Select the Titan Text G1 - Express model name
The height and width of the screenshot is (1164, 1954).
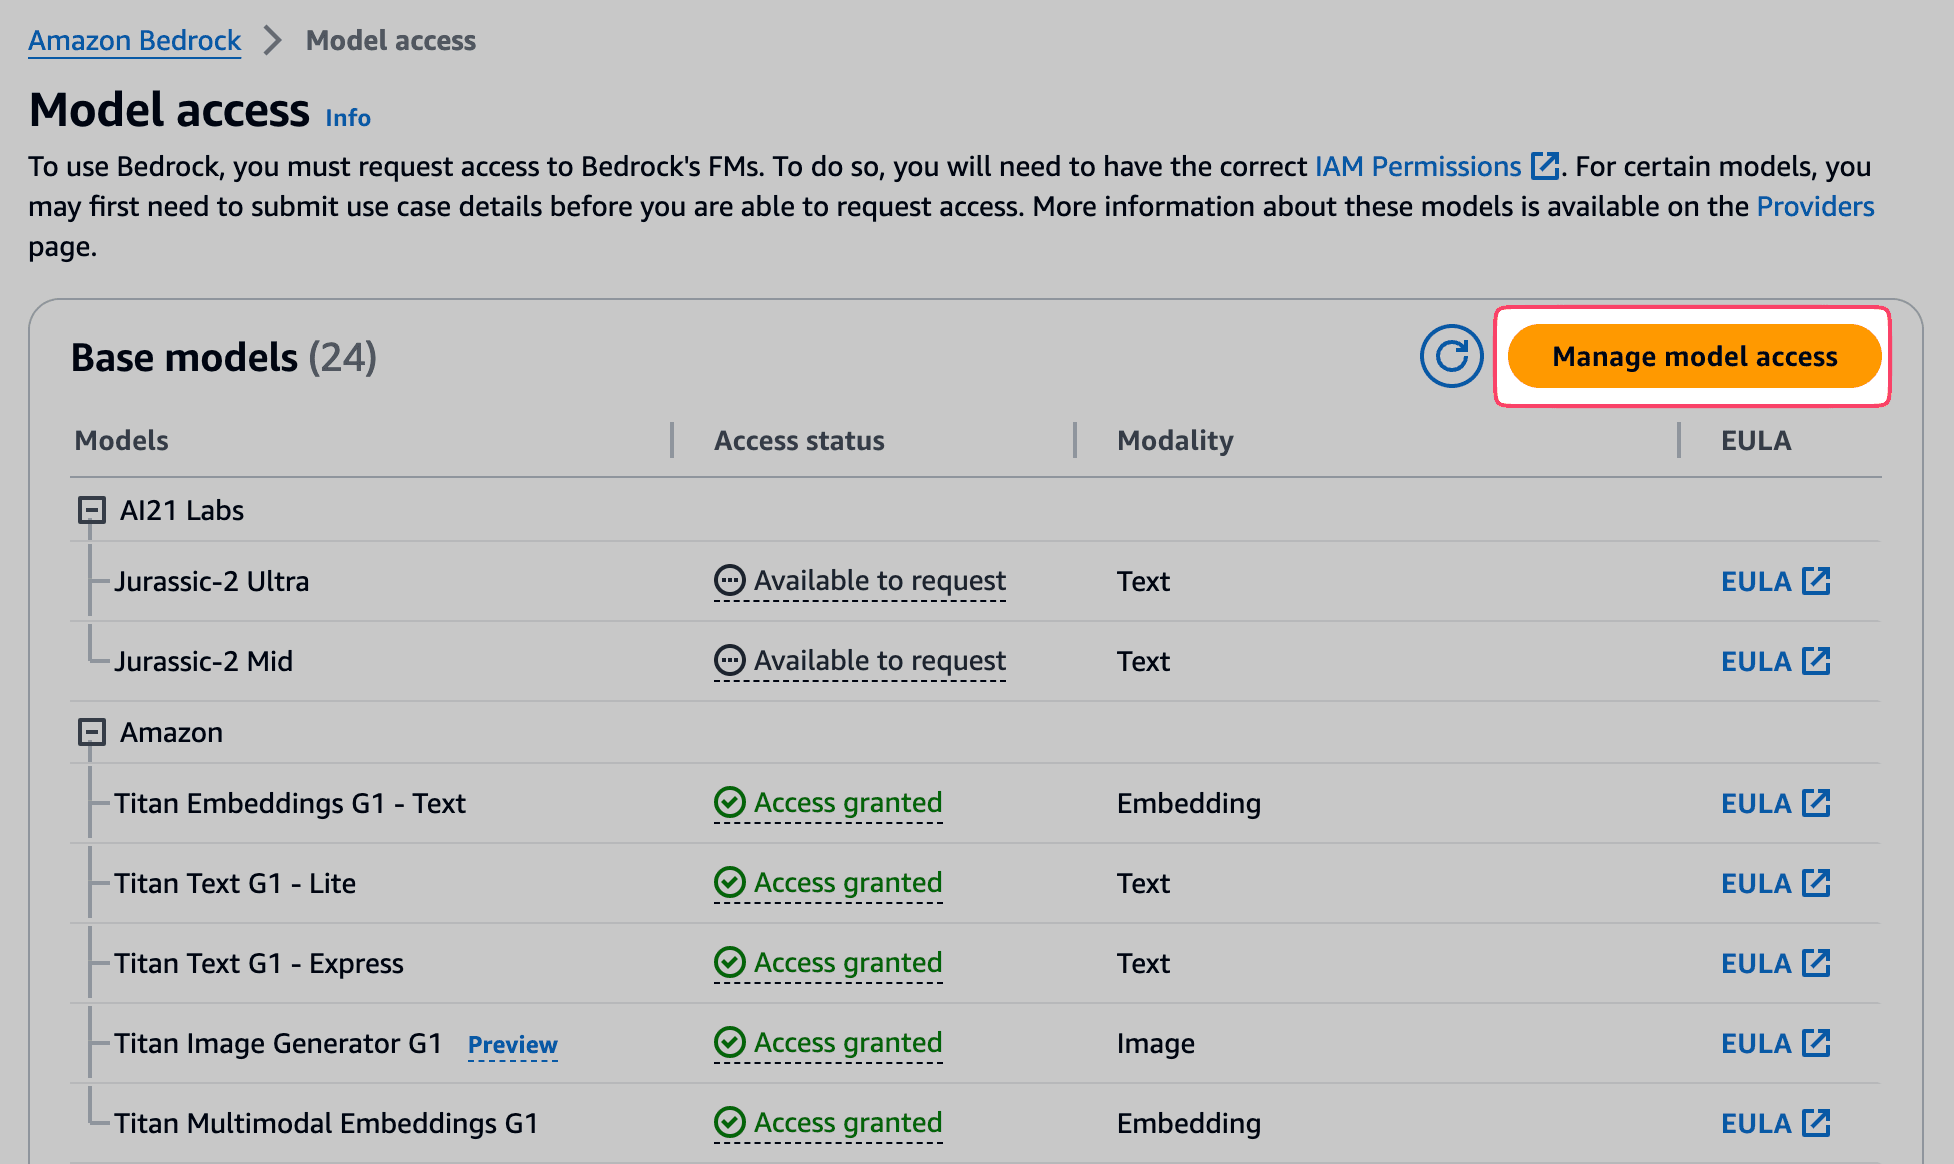[x=259, y=963]
